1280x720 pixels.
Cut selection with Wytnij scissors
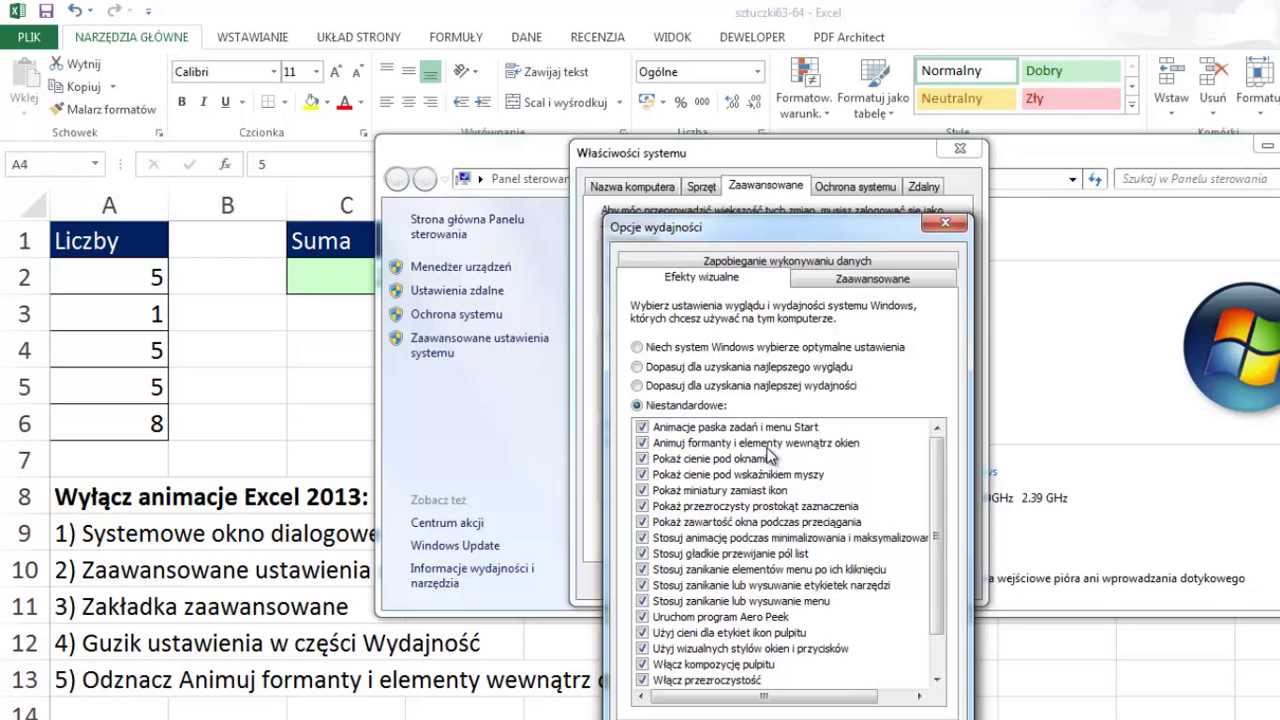tap(76, 64)
